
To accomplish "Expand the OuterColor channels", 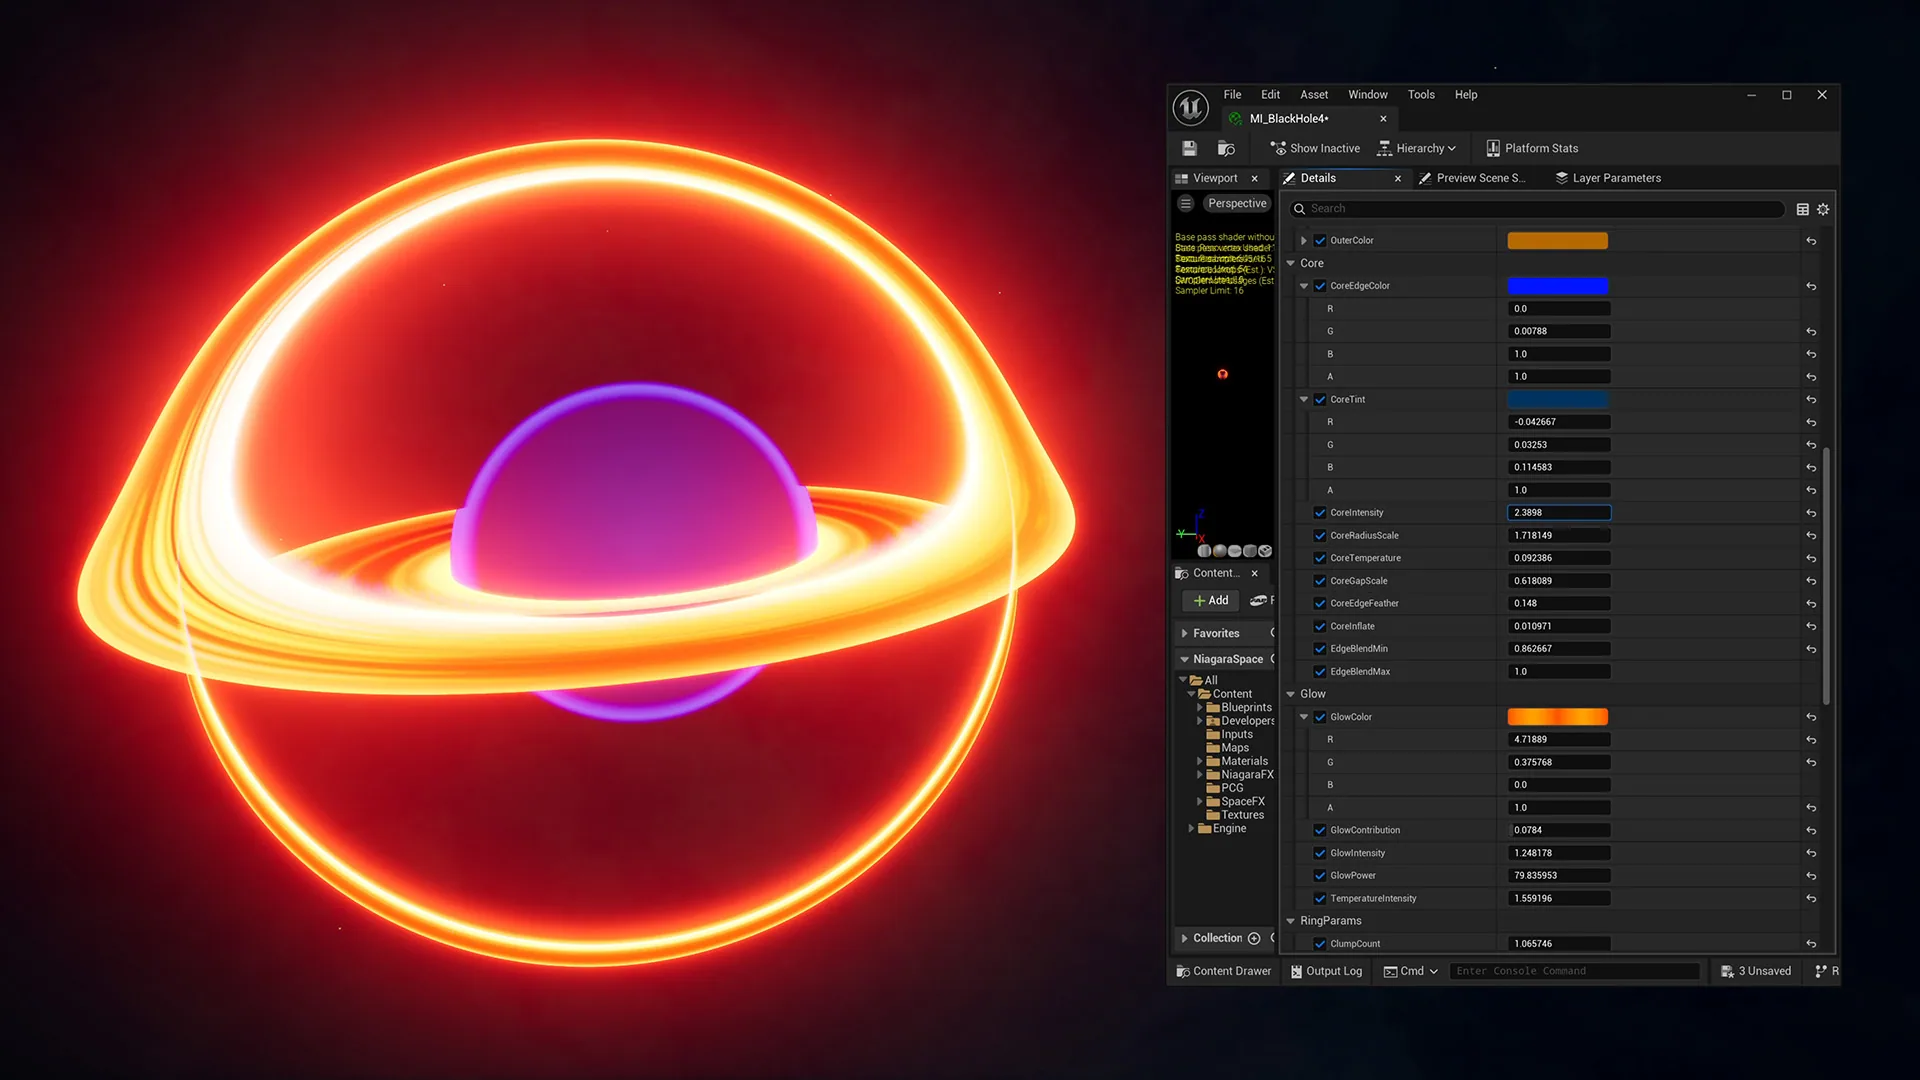I will click(x=1304, y=241).
